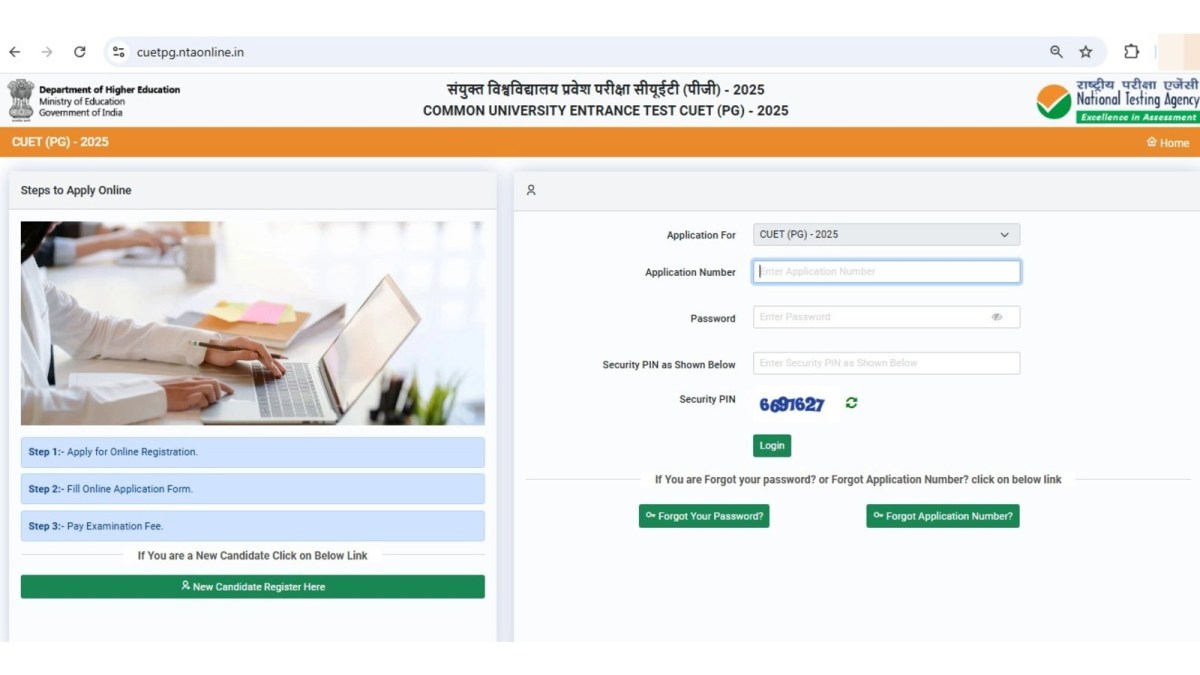1200x675 pixels.
Task: Click the Government of India emblem
Action: point(21,101)
